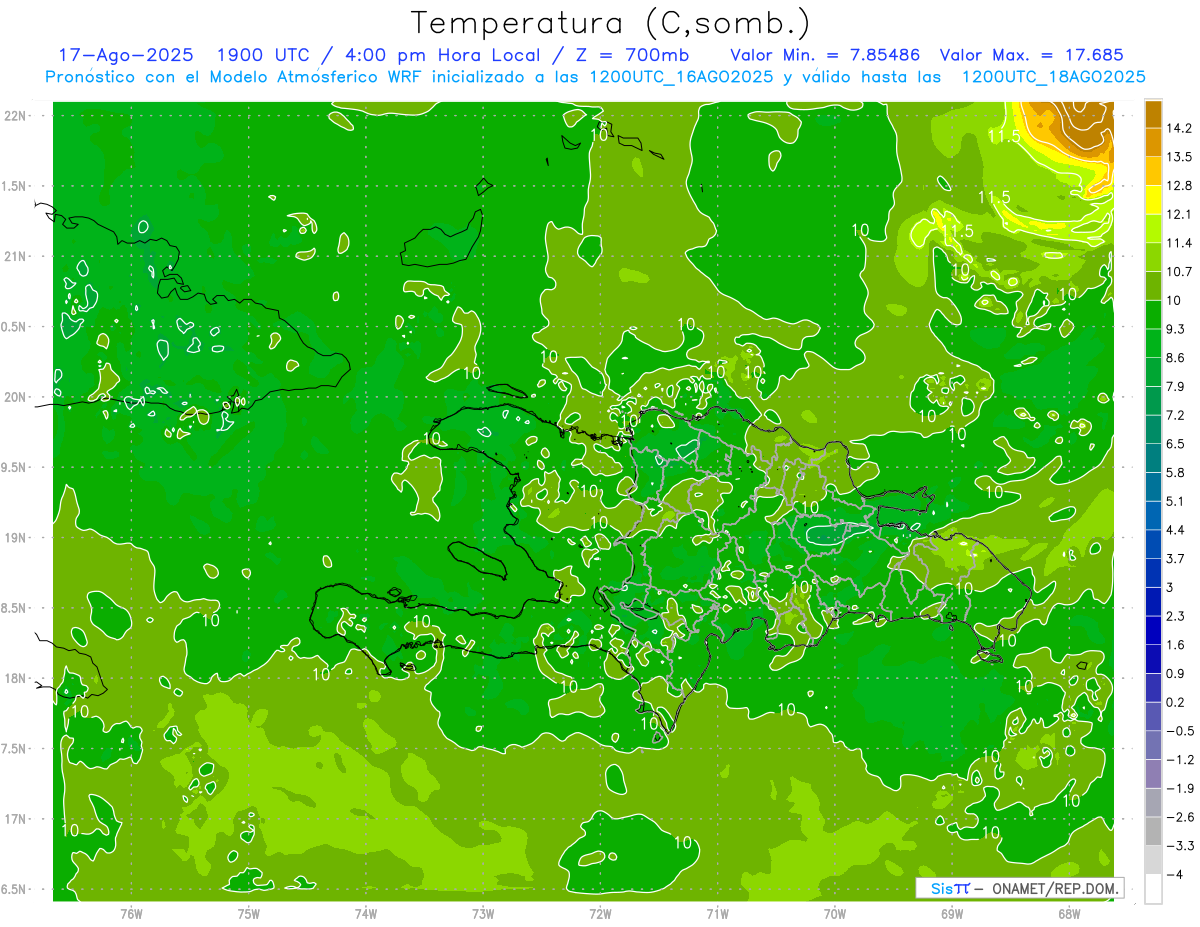Viewport: 1200px width, 927px height.
Task: Click the blue legend swatch between 3 and 3.7
Action: 1153,573
